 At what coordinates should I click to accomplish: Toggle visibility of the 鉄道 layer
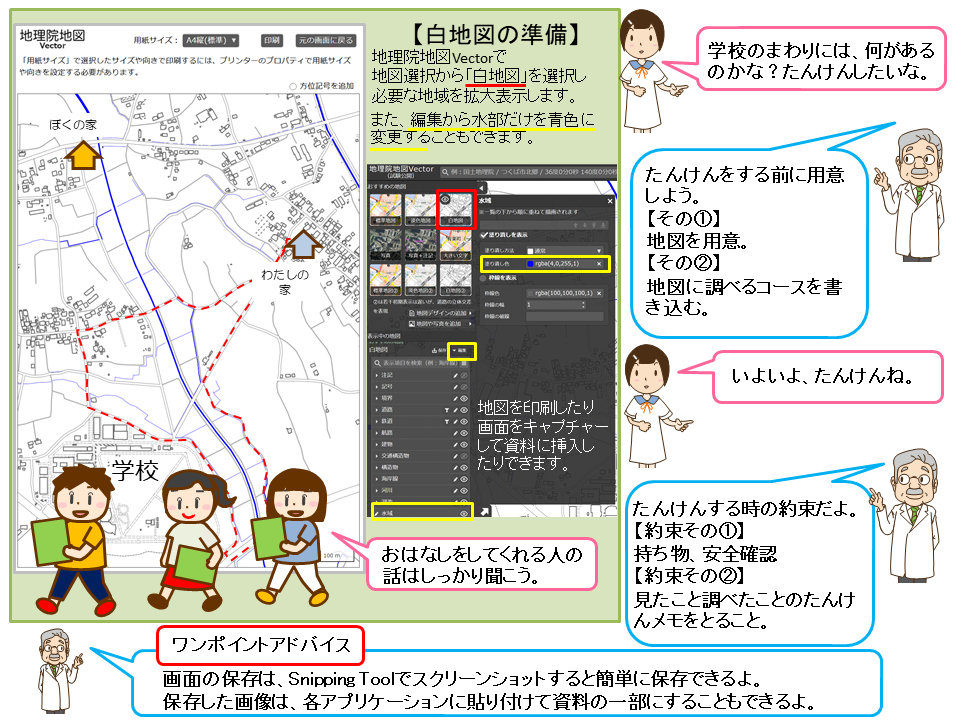click(464, 422)
